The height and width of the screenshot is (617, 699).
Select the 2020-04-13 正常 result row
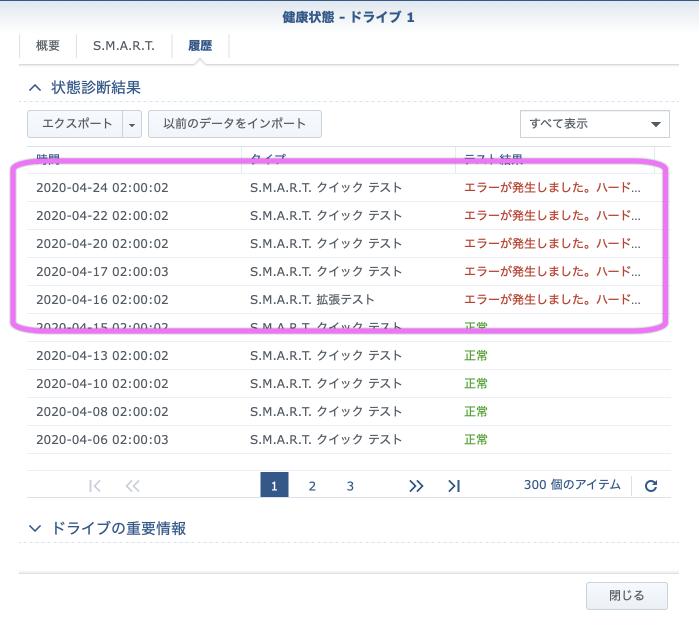pyautogui.click(x=340, y=355)
